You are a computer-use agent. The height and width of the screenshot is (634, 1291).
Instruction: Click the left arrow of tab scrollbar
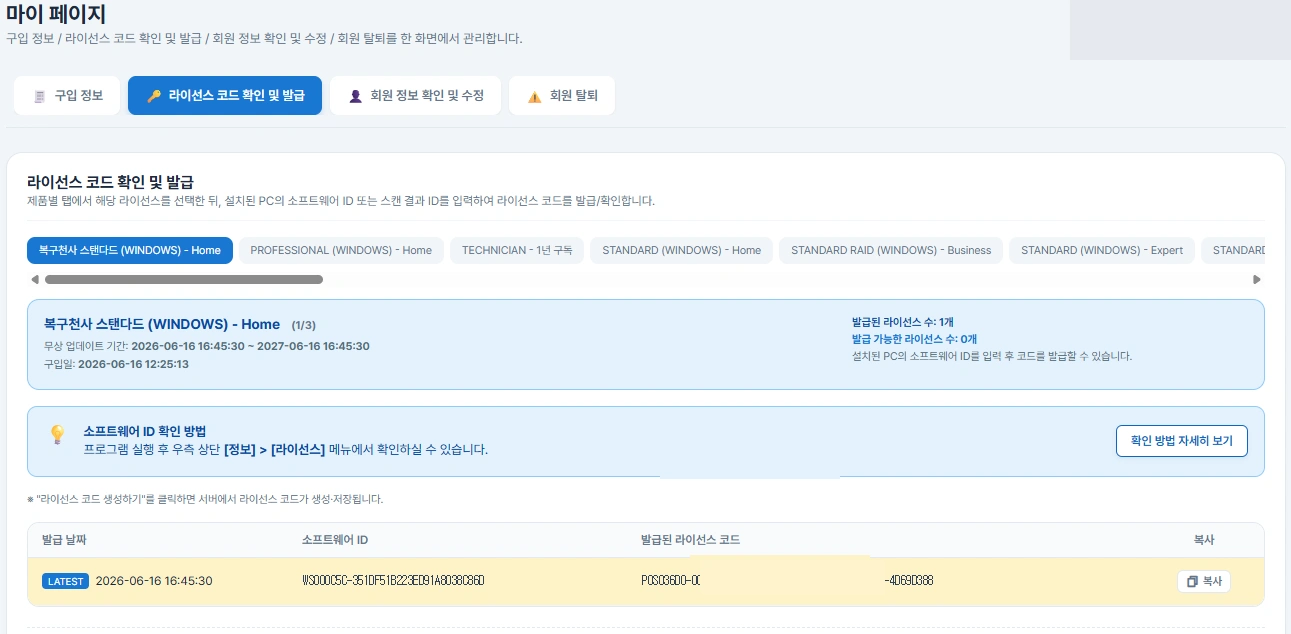coord(35,280)
